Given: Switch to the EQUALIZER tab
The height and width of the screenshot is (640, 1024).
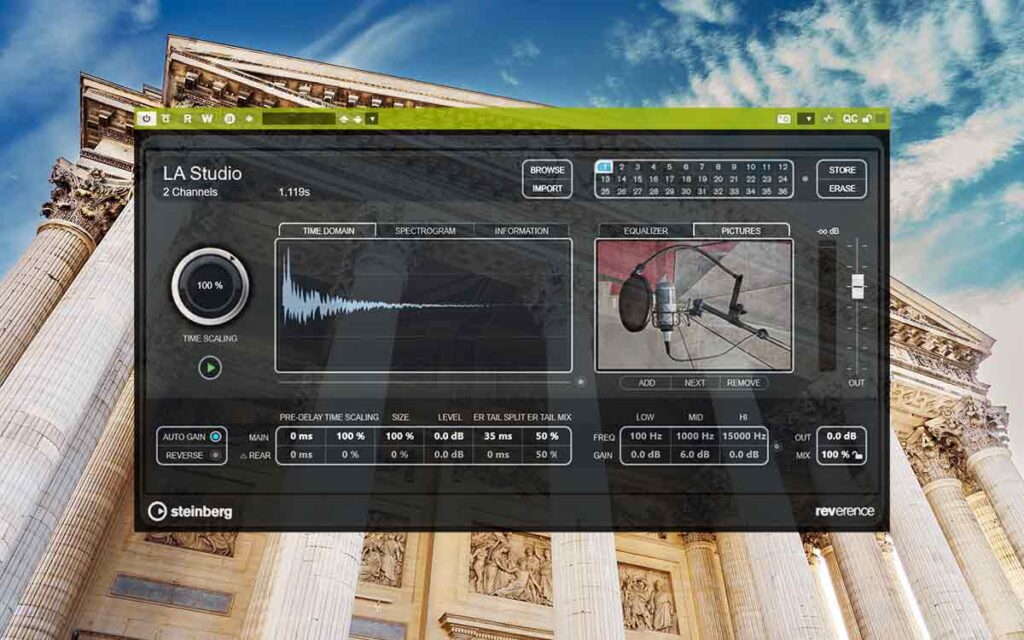Looking at the screenshot, I should coord(645,231).
